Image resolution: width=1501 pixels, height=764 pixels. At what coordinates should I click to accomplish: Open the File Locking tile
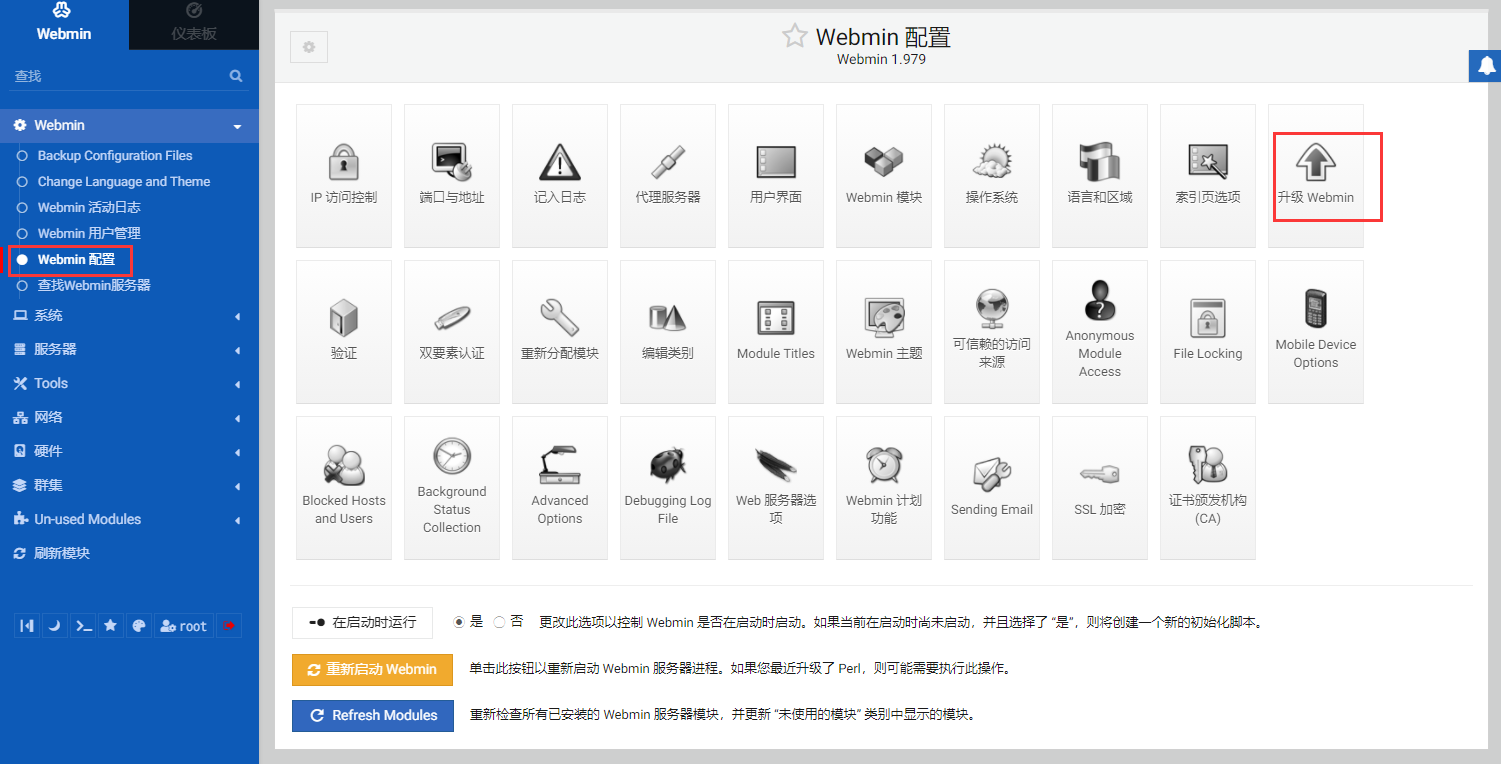pyautogui.click(x=1208, y=332)
